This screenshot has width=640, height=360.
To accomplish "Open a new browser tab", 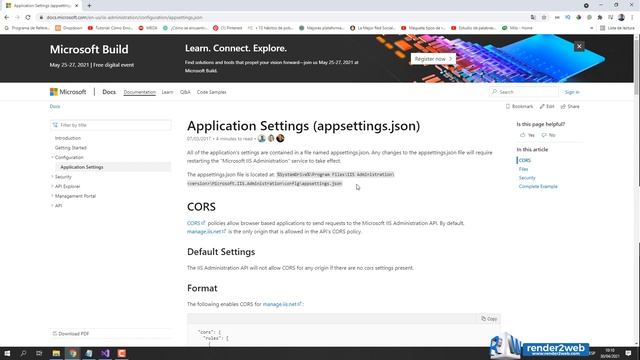I will point(89,6).
